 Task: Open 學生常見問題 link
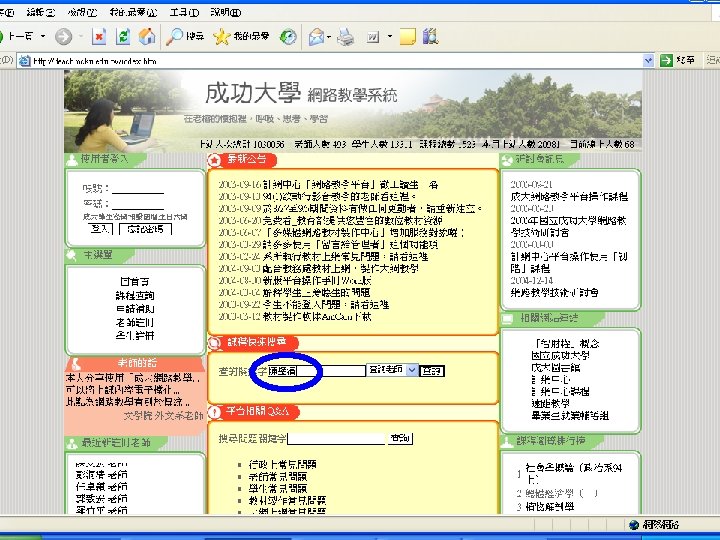[x=277, y=488]
